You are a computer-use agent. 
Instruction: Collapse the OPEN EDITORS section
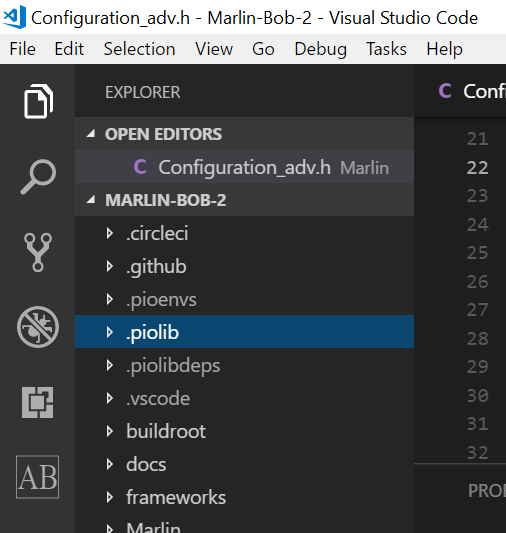(90, 134)
